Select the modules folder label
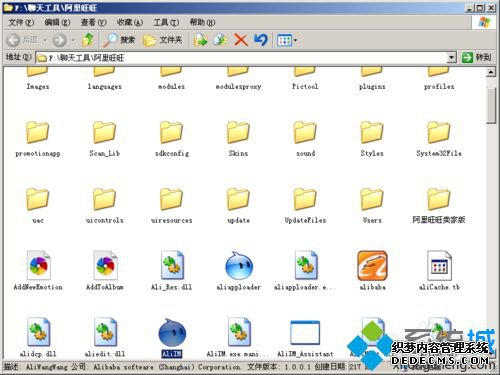Image resolution: width=500 pixels, height=375 pixels. point(171,86)
